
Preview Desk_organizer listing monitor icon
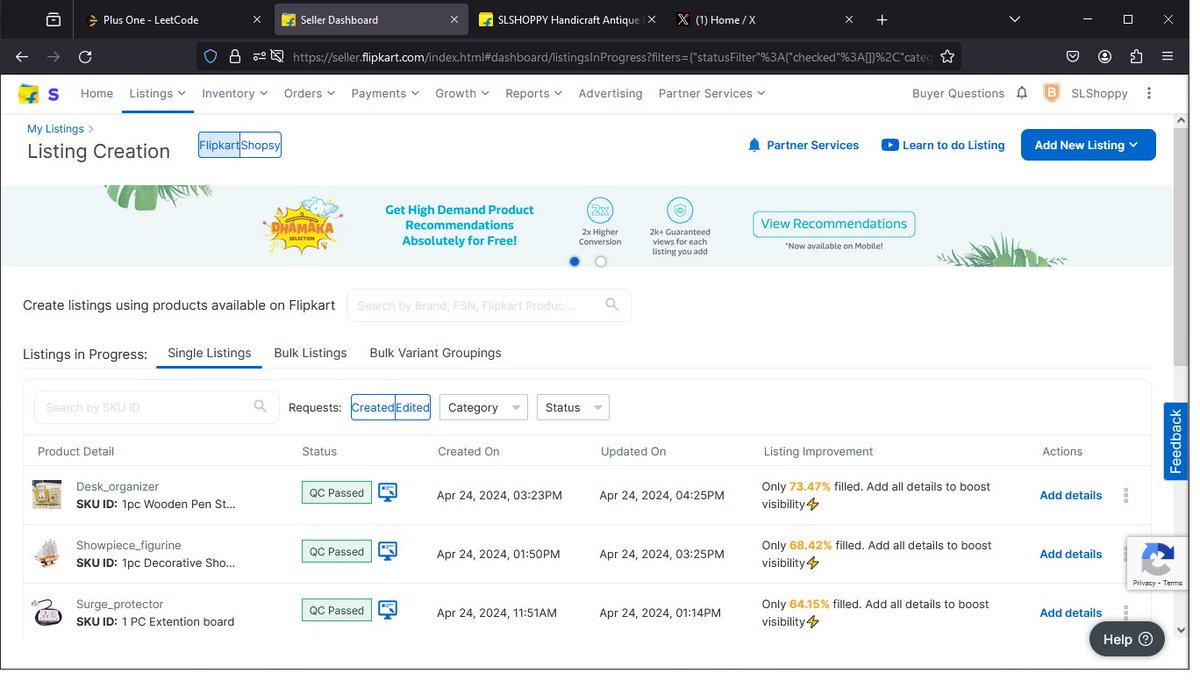click(x=388, y=492)
